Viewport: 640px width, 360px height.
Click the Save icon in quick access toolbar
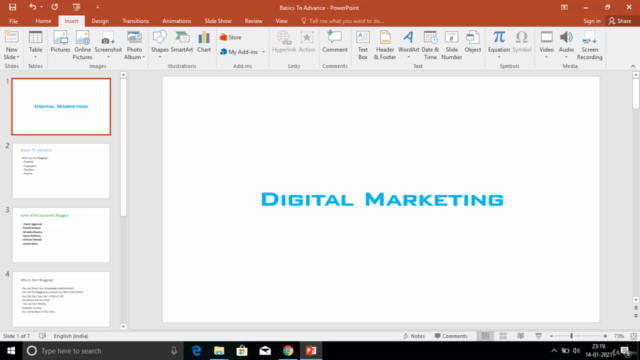point(13,7)
